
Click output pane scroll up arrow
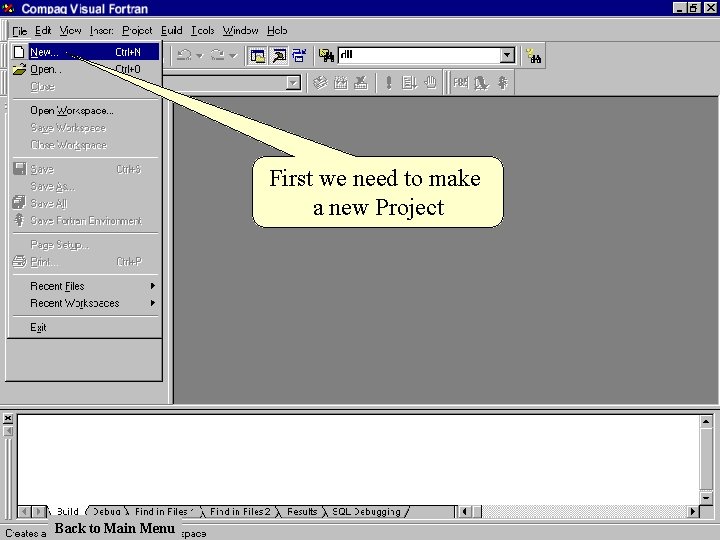706,421
